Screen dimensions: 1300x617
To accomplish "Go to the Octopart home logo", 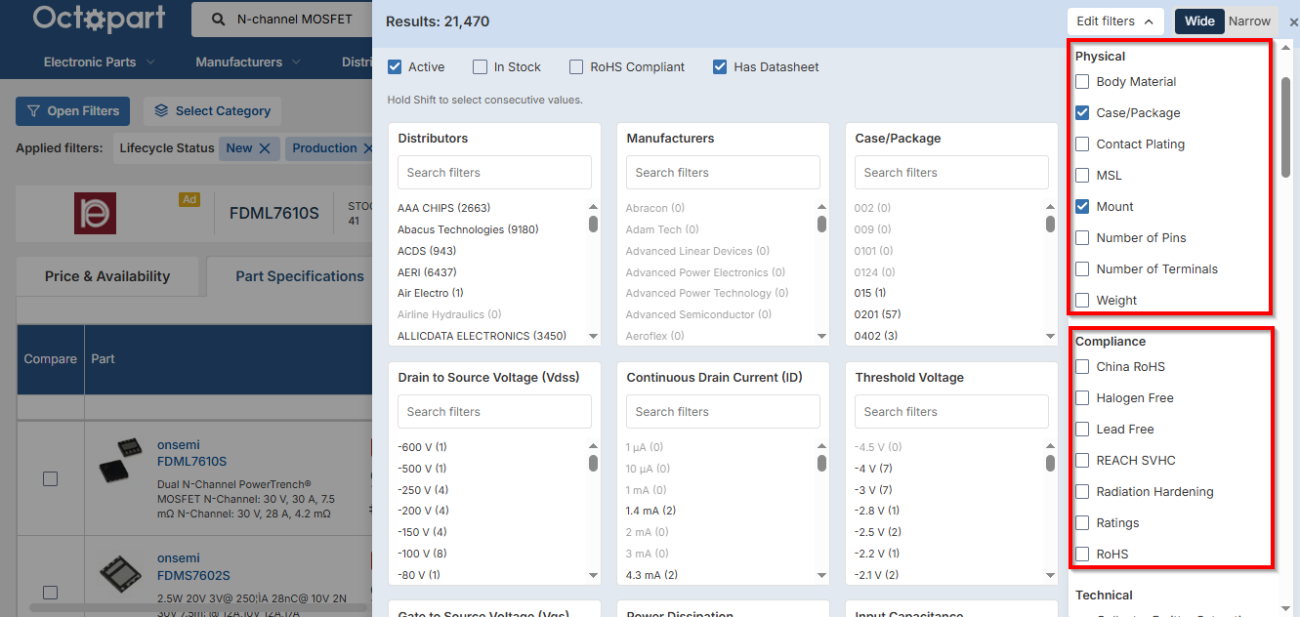I will point(99,18).
